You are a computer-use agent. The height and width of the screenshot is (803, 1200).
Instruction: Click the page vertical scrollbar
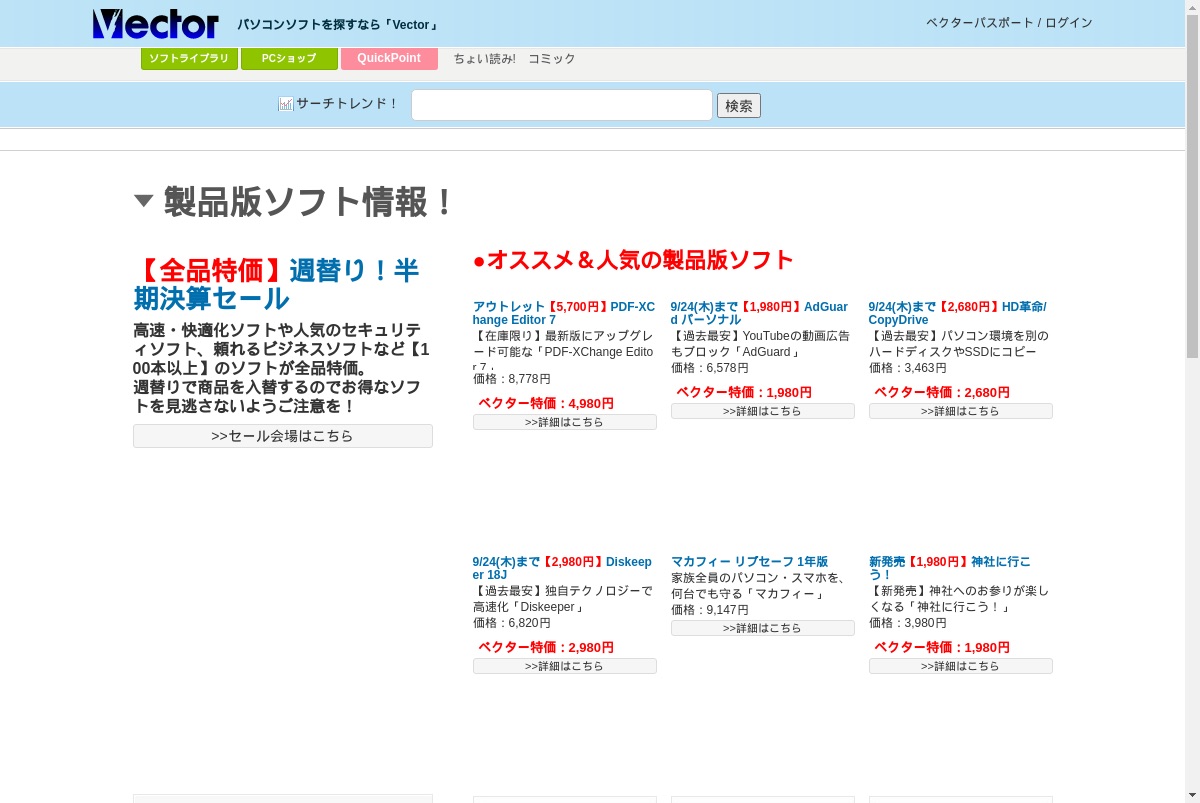[1192, 401]
